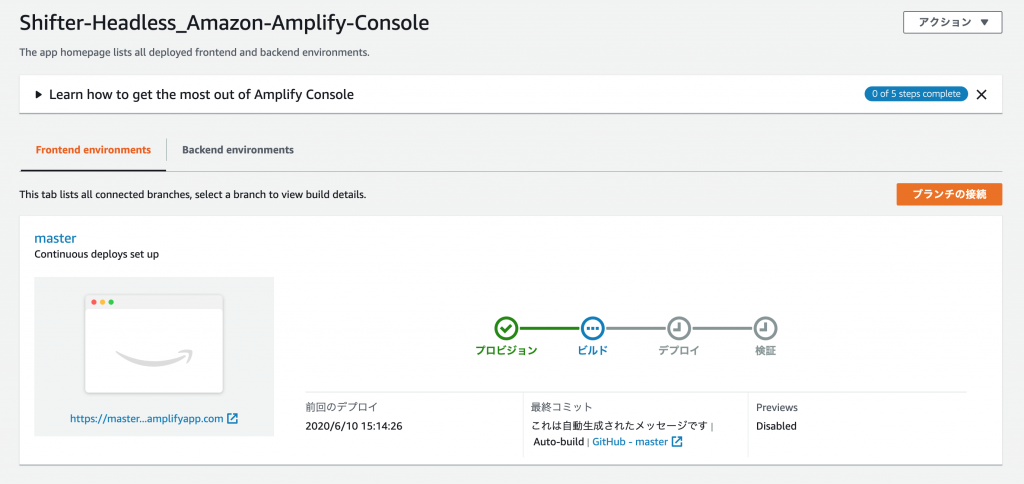The height and width of the screenshot is (484, 1024).
Task: Click the ブランチの接続 button
Action: [949, 194]
